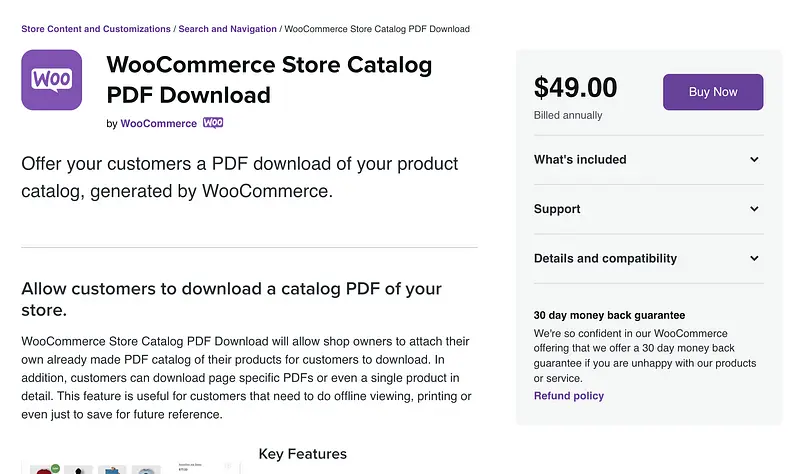Click the Key Features heading
800x474 pixels.
302,454
